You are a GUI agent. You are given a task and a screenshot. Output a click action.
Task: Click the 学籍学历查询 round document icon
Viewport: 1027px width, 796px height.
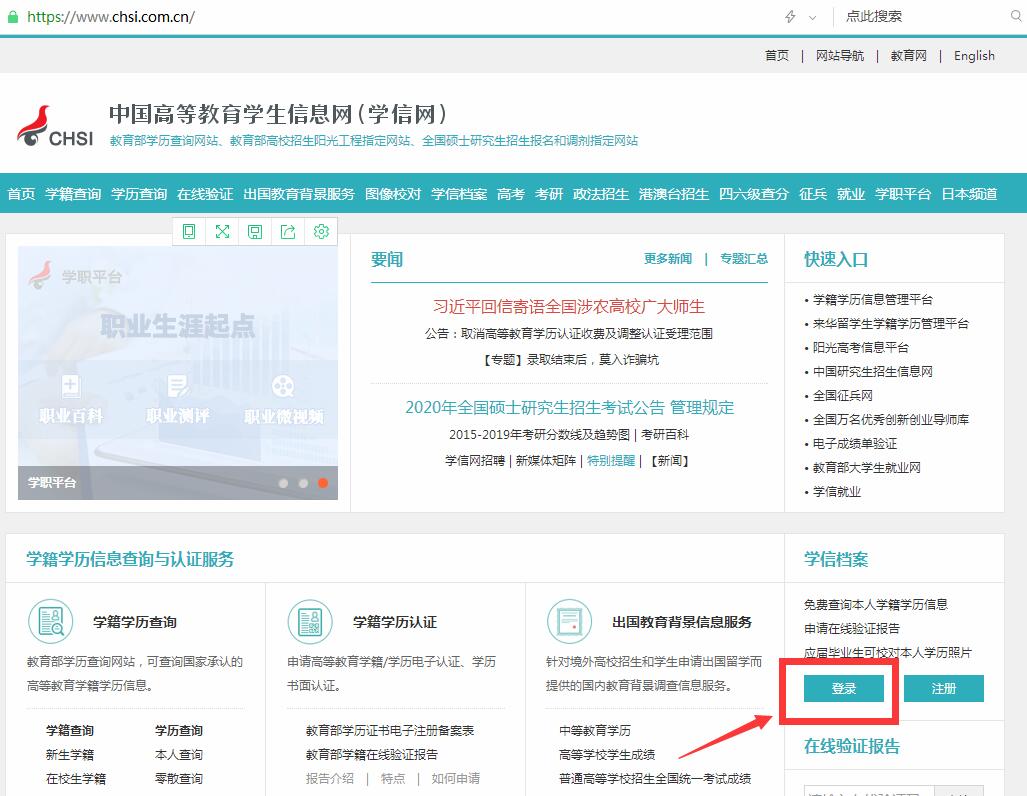(50, 622)
